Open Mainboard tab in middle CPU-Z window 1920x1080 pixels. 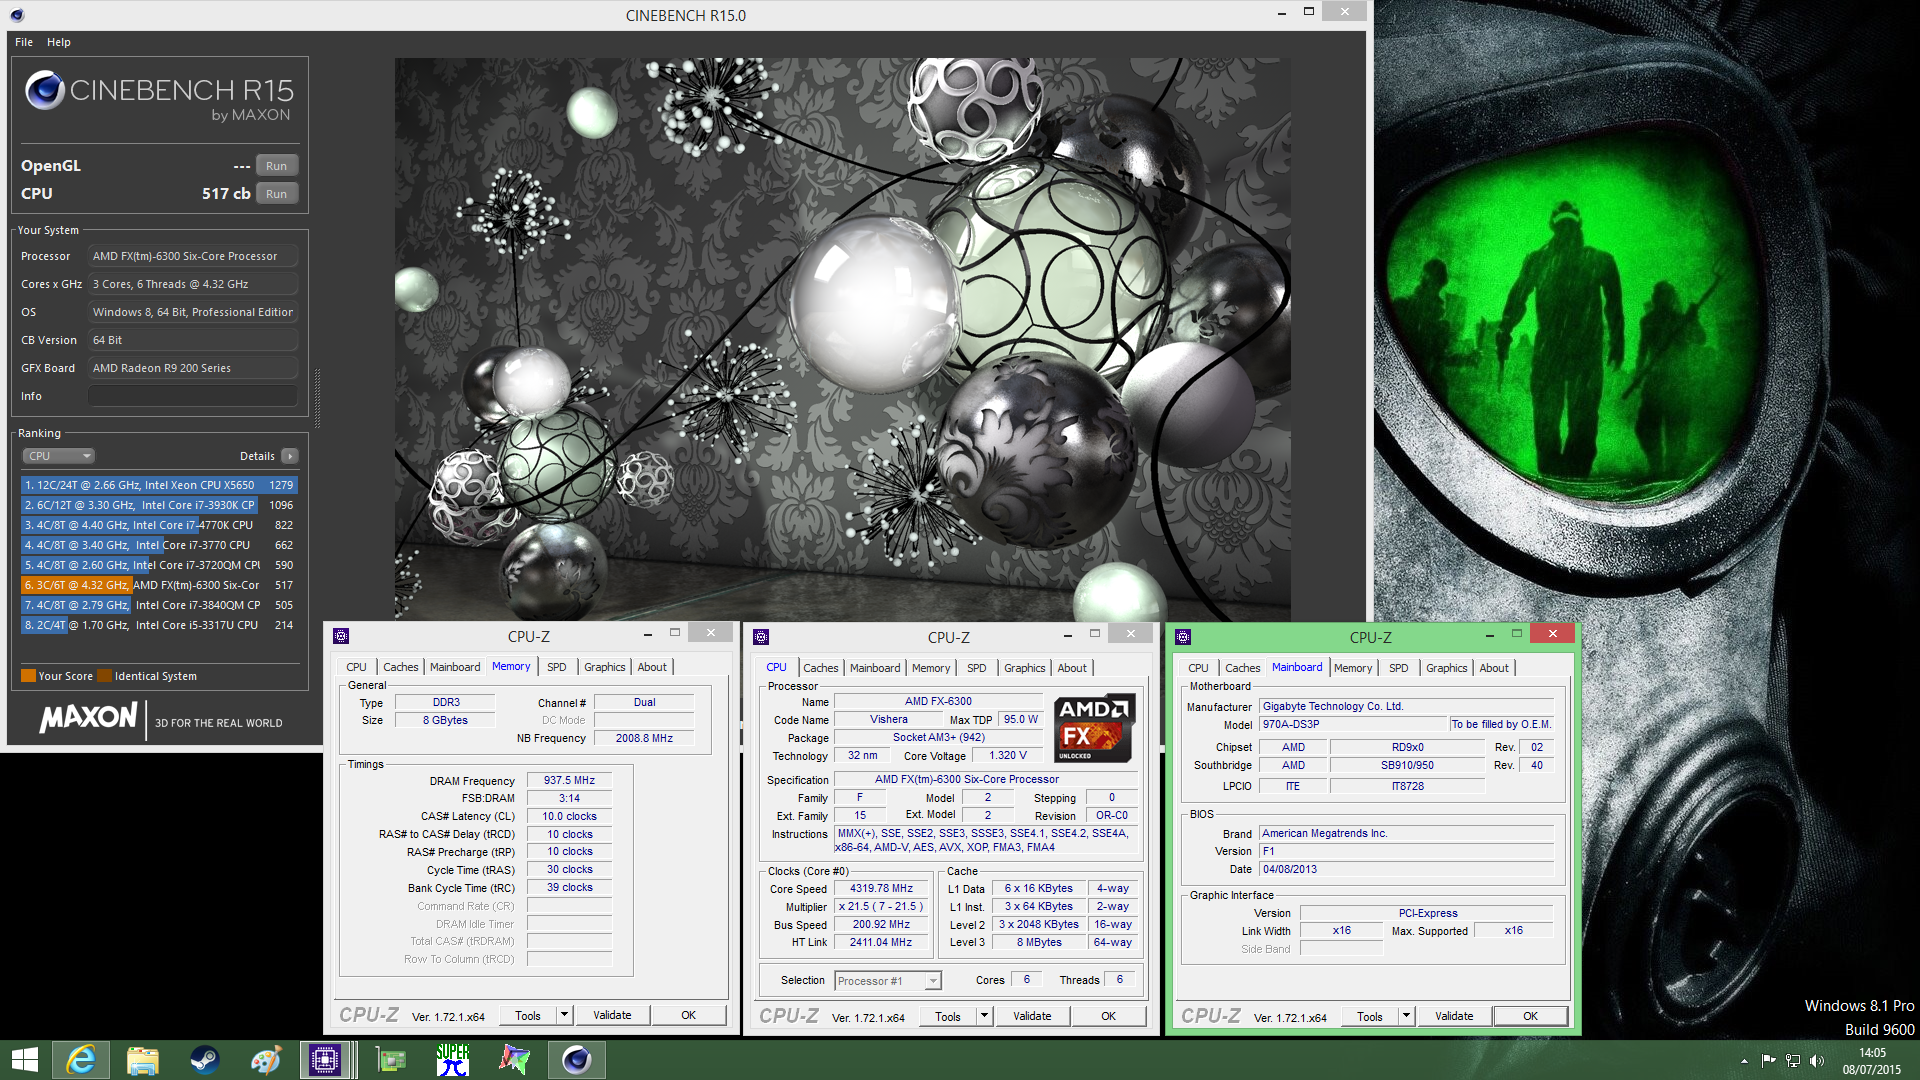pyautogui.click(x=875, y=668)
